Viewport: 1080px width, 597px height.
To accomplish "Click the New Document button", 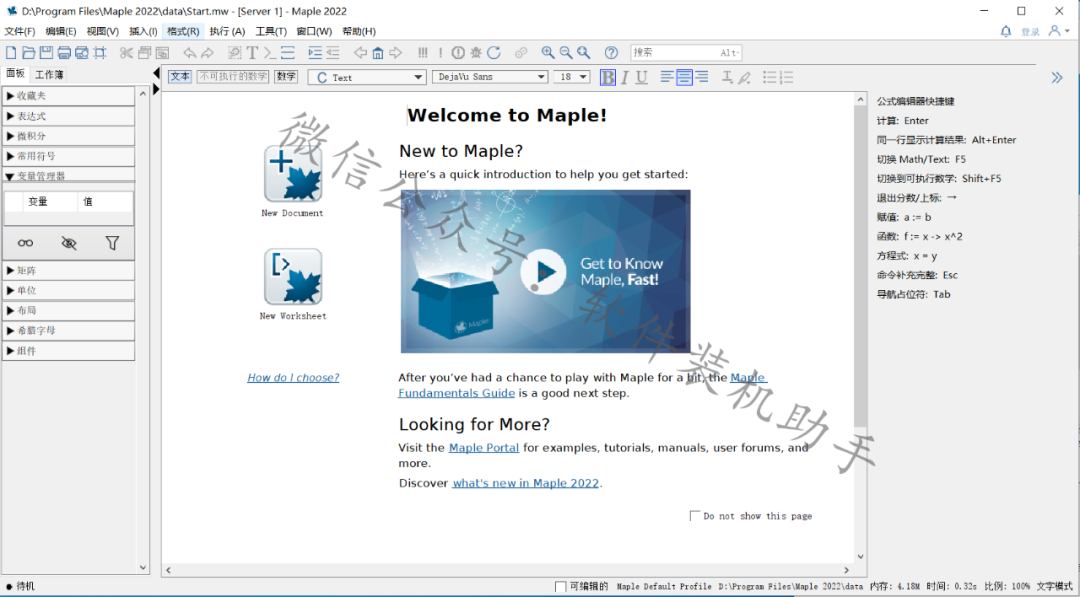I will point(293,174).
